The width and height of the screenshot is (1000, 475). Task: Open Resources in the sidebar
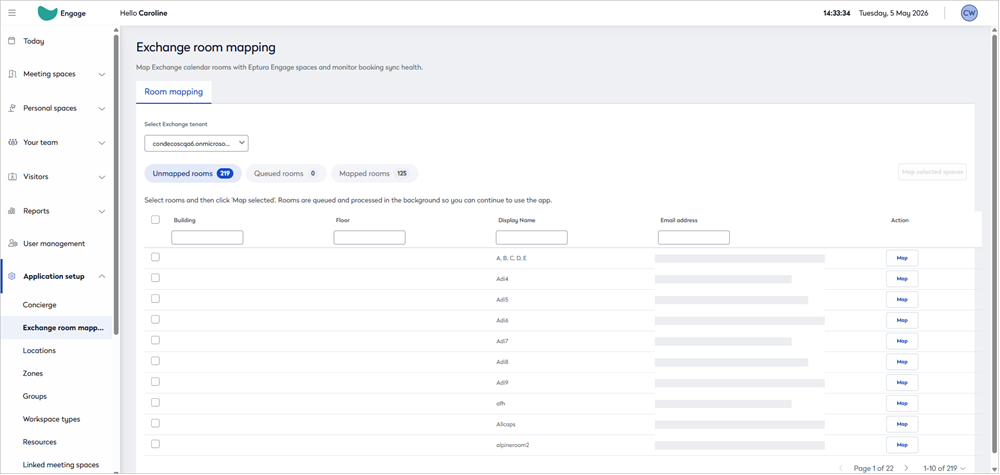40,442
